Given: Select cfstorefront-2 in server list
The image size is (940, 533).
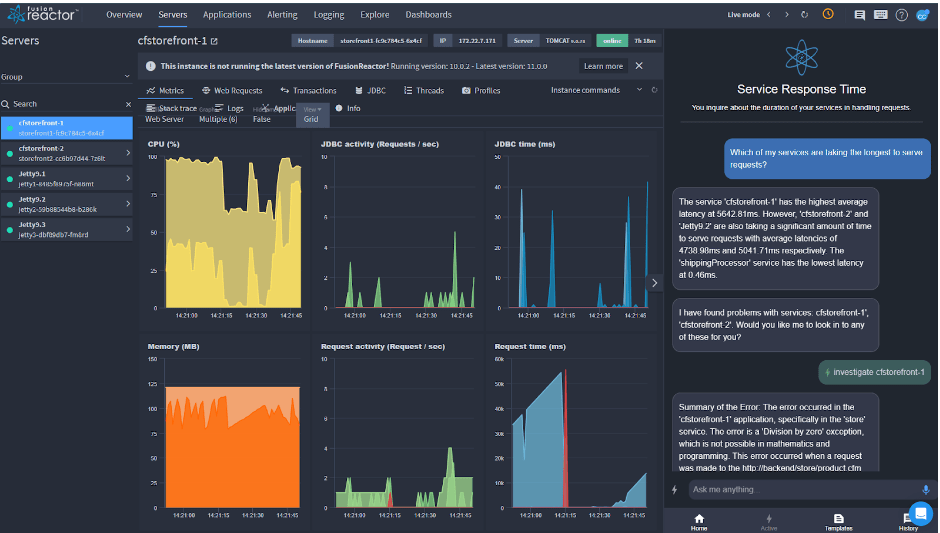Looking at the screenshot, I should pyautogui.click(x=67, y=153).
